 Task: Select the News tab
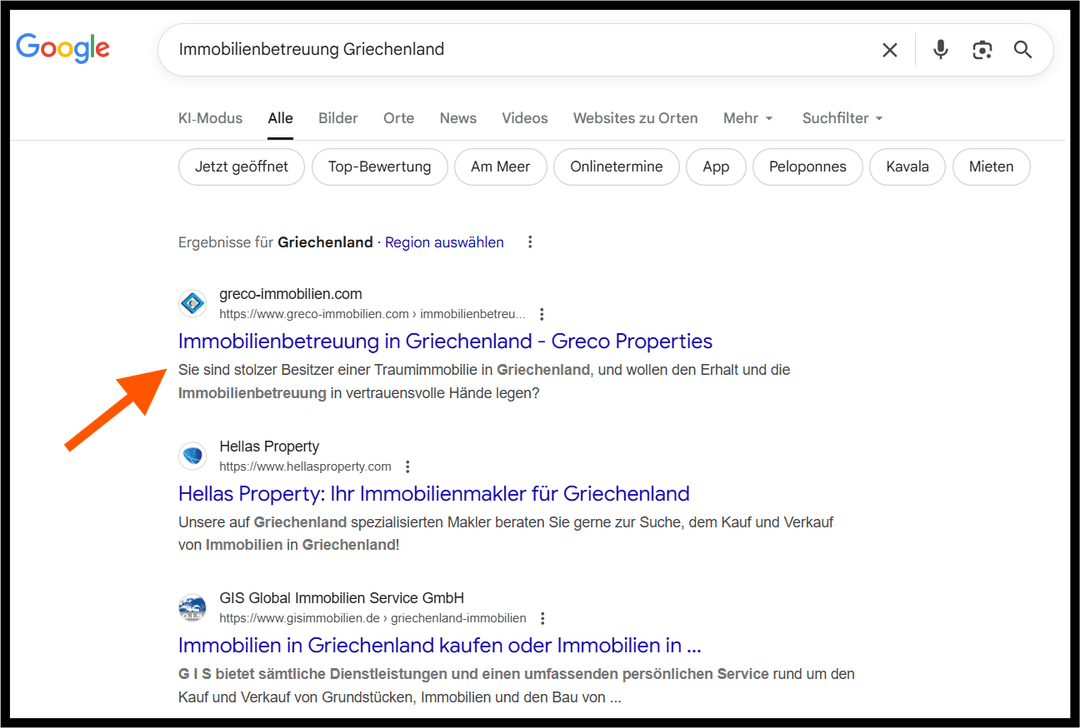[x=457, y=118]
